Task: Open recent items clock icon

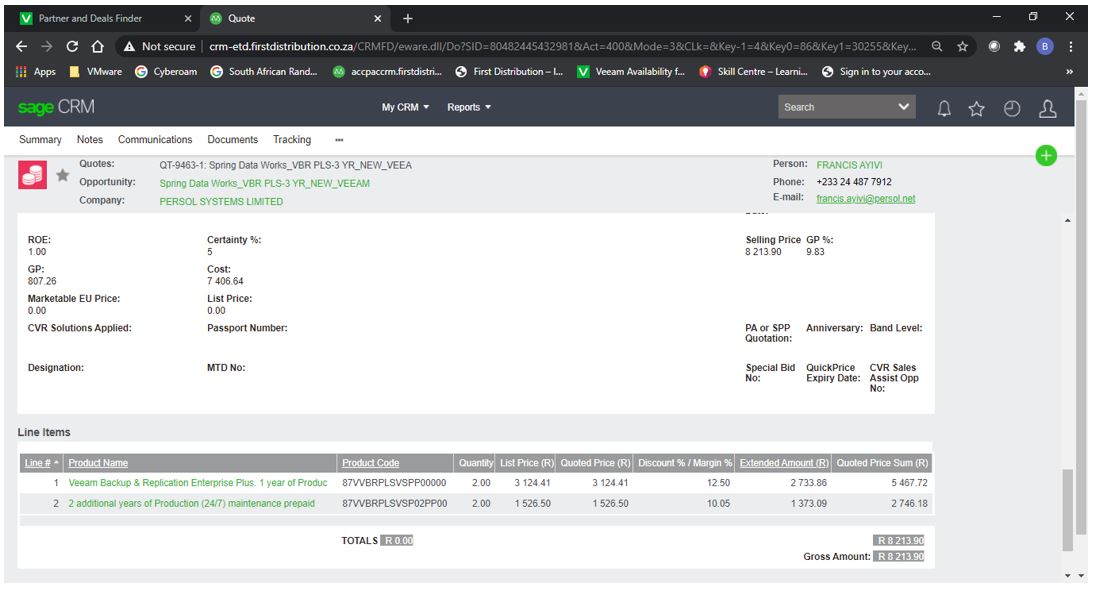Action: pyautogui.click(x=1012, y=109)
